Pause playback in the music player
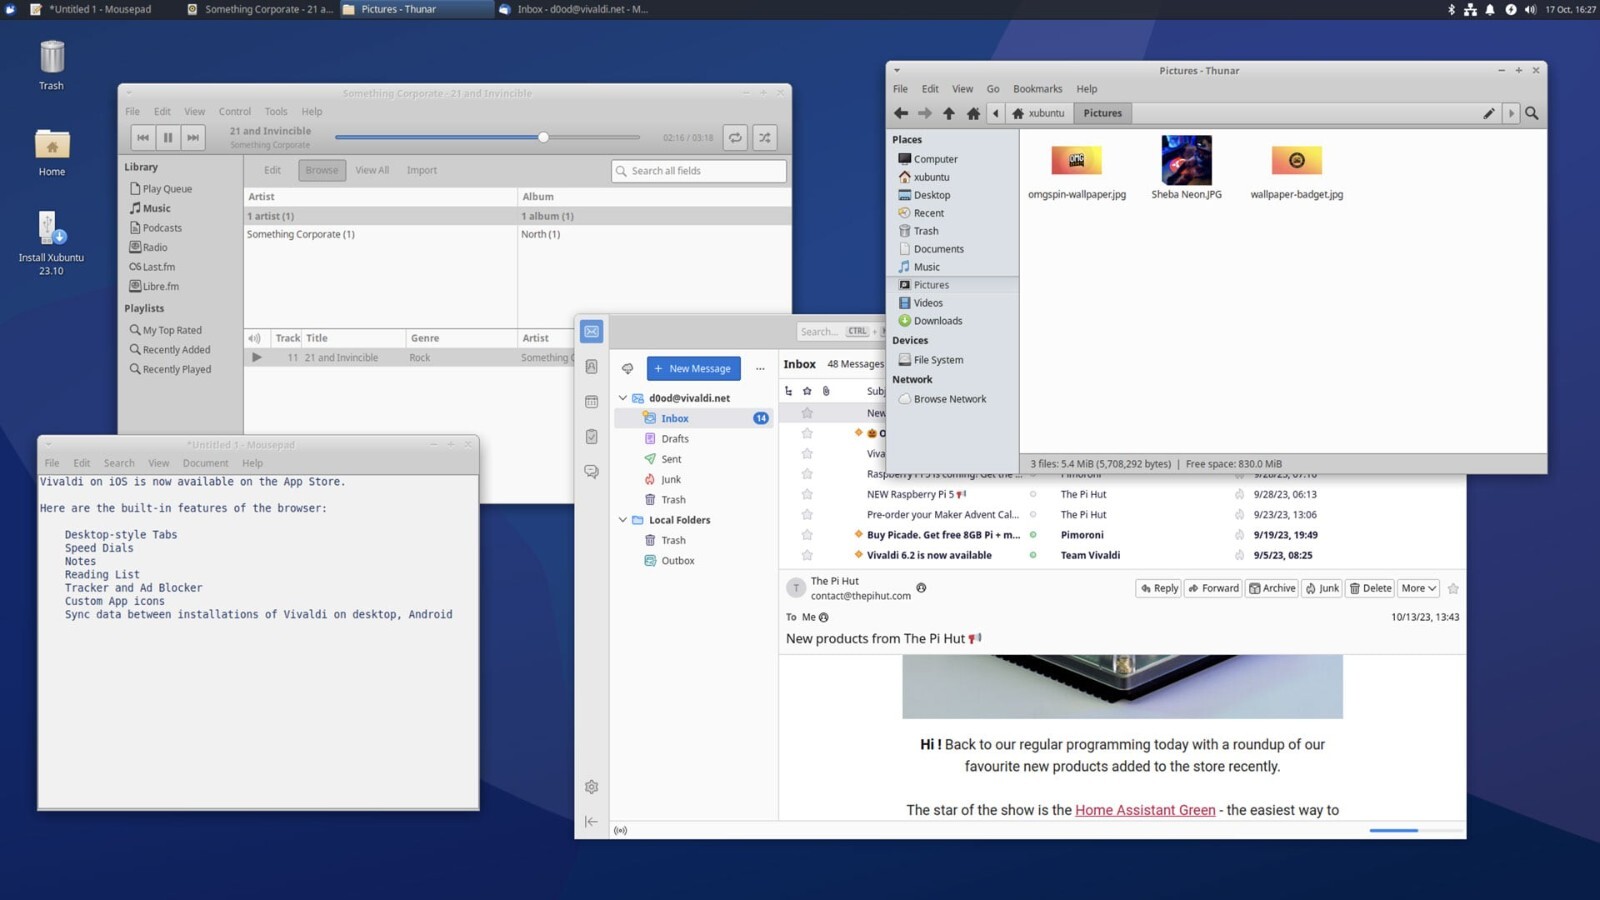This screenshot has height=900, width=1600. pyautogui.click(x=168, y=138)
